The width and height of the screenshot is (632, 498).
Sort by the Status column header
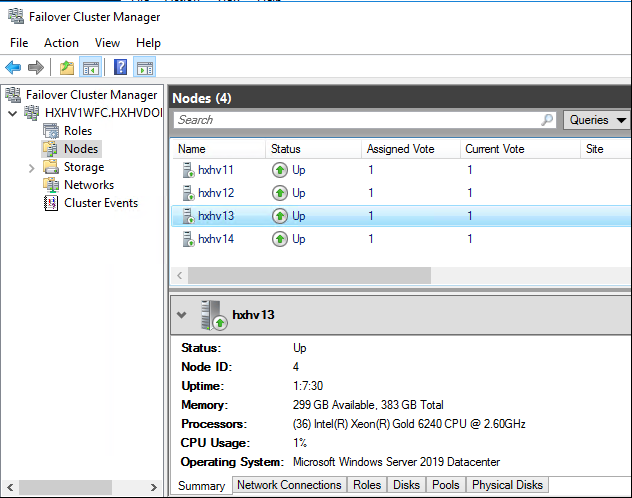[x=314, y=149]
